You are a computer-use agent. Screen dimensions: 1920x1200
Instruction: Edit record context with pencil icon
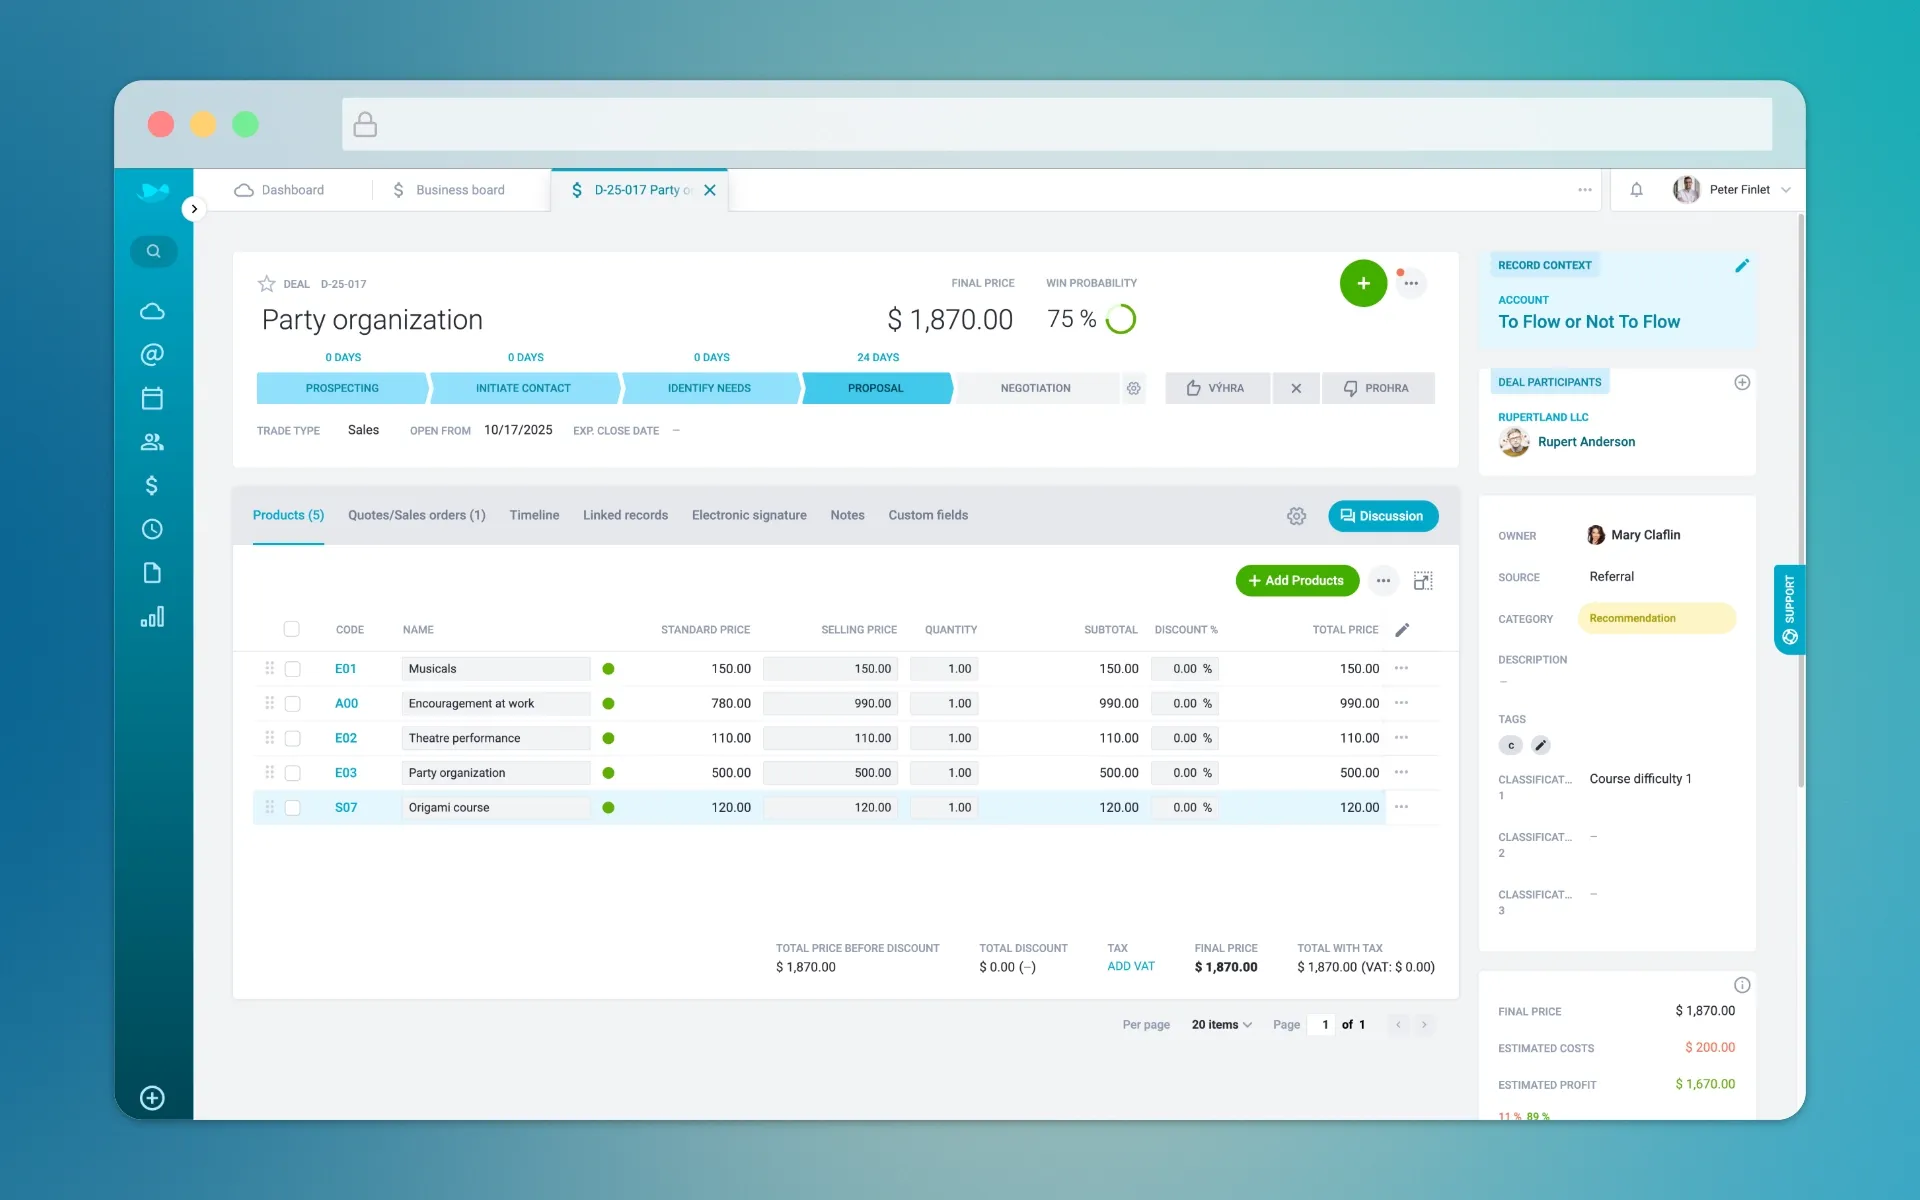(1741, 265)
